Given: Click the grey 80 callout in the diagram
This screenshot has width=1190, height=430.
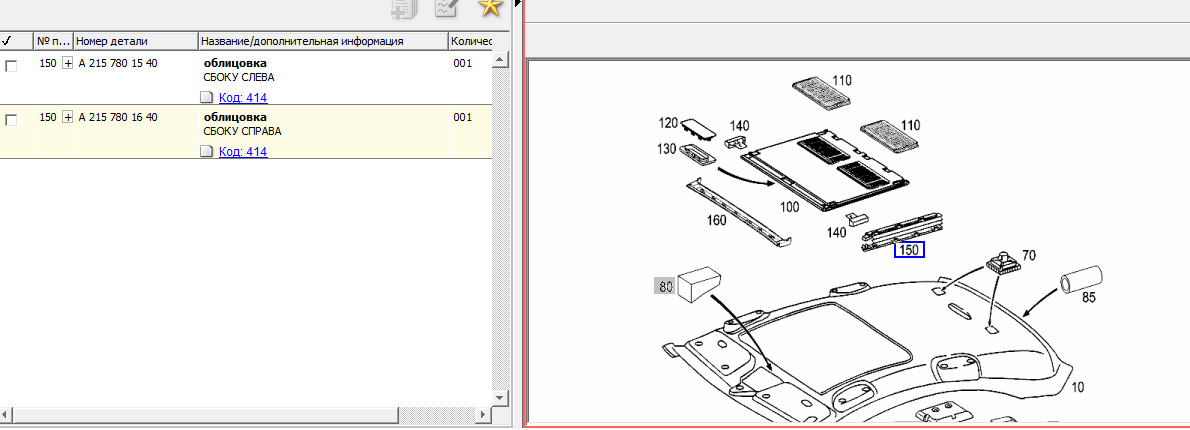Looking at the screenshot, I should click(665, 287).
